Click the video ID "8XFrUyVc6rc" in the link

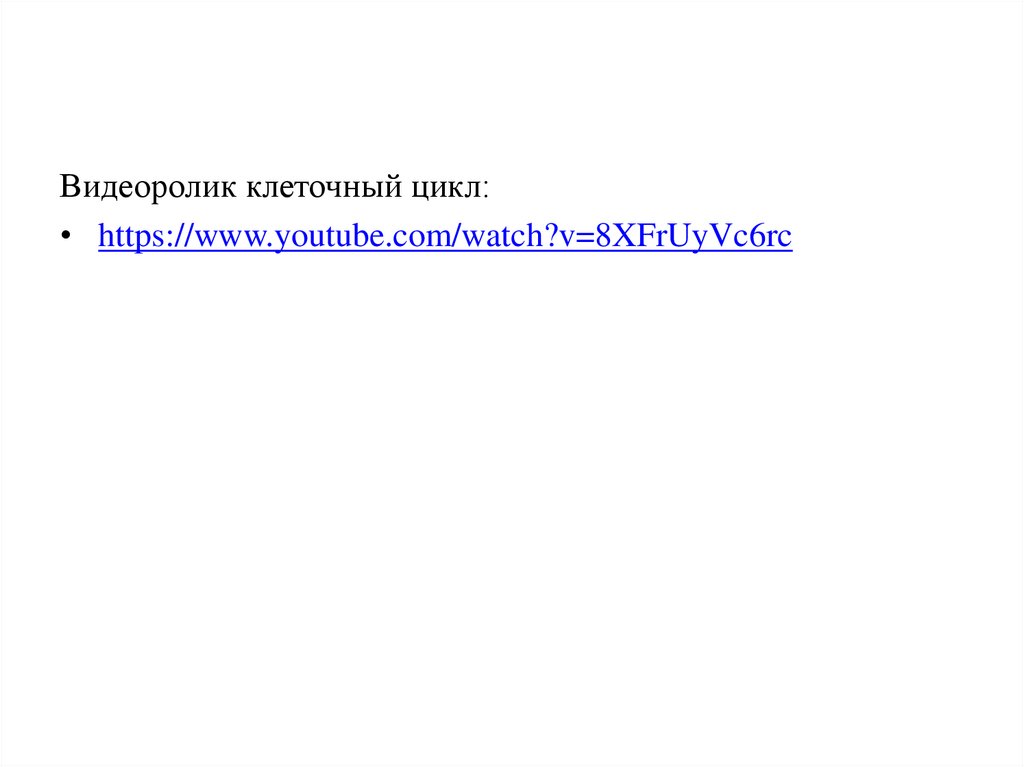(x=694, y=236)
